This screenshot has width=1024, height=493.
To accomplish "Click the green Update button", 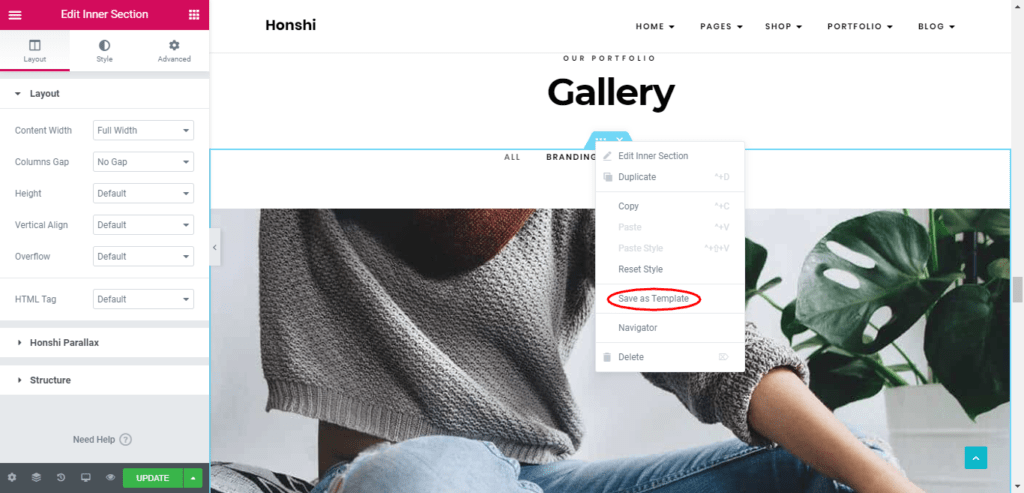I will [153, 478].
